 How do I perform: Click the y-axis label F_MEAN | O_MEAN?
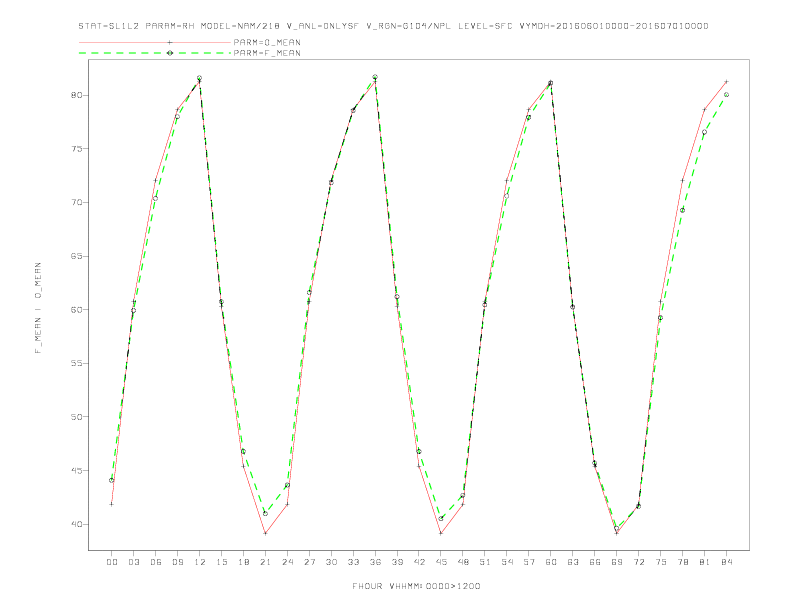pyautogui.click(x=38, y=308)
